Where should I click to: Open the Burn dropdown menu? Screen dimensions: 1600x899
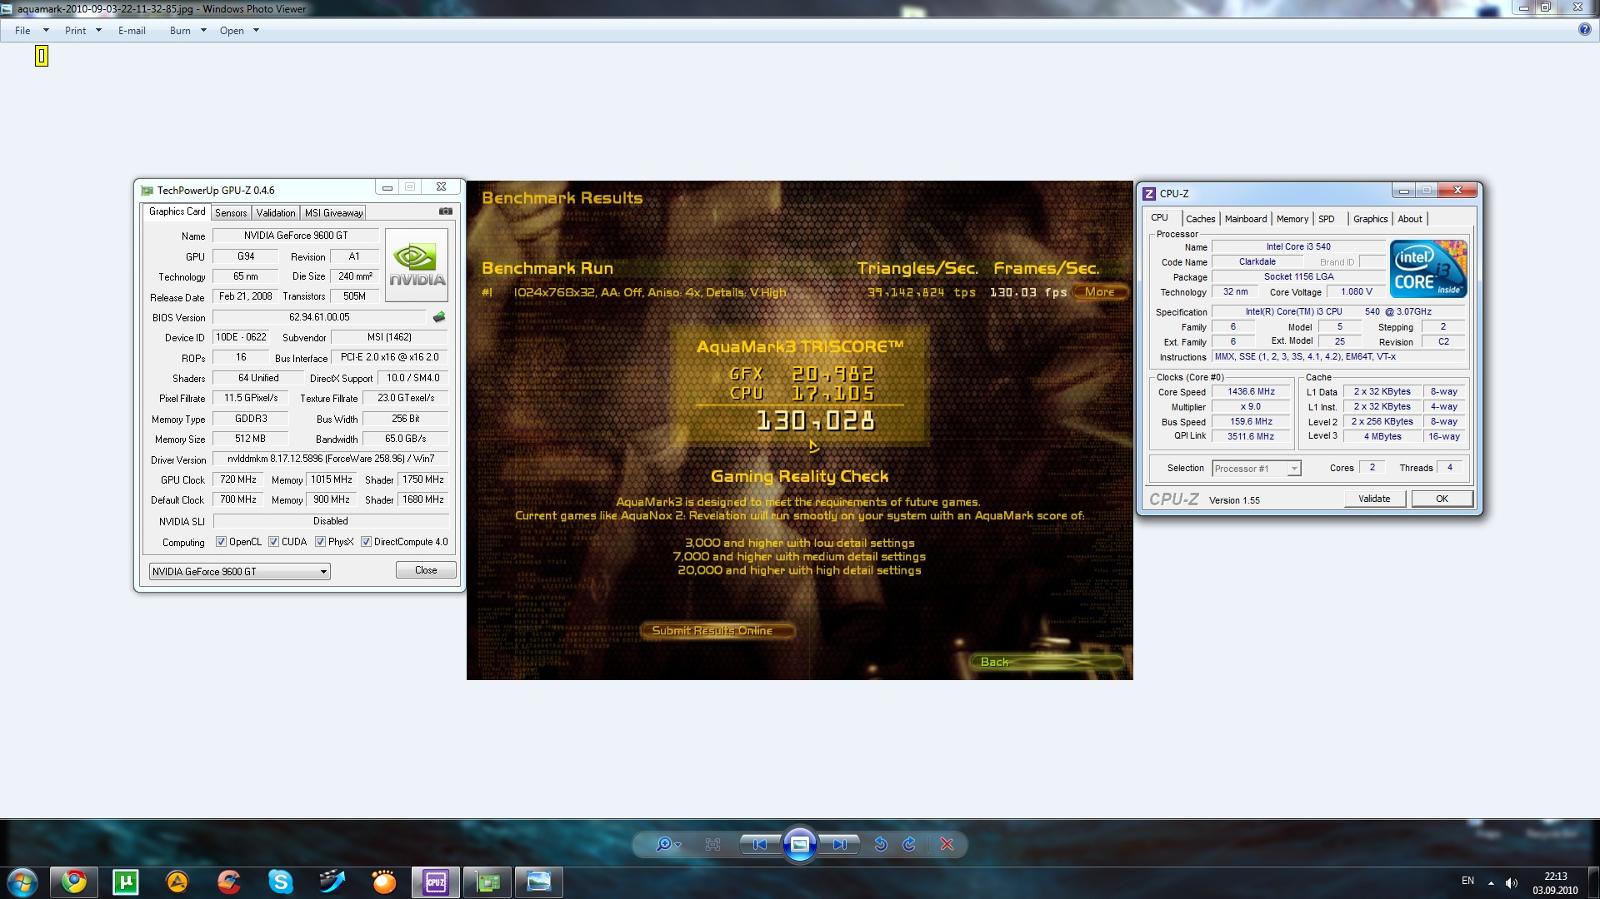tap(188, 30)
